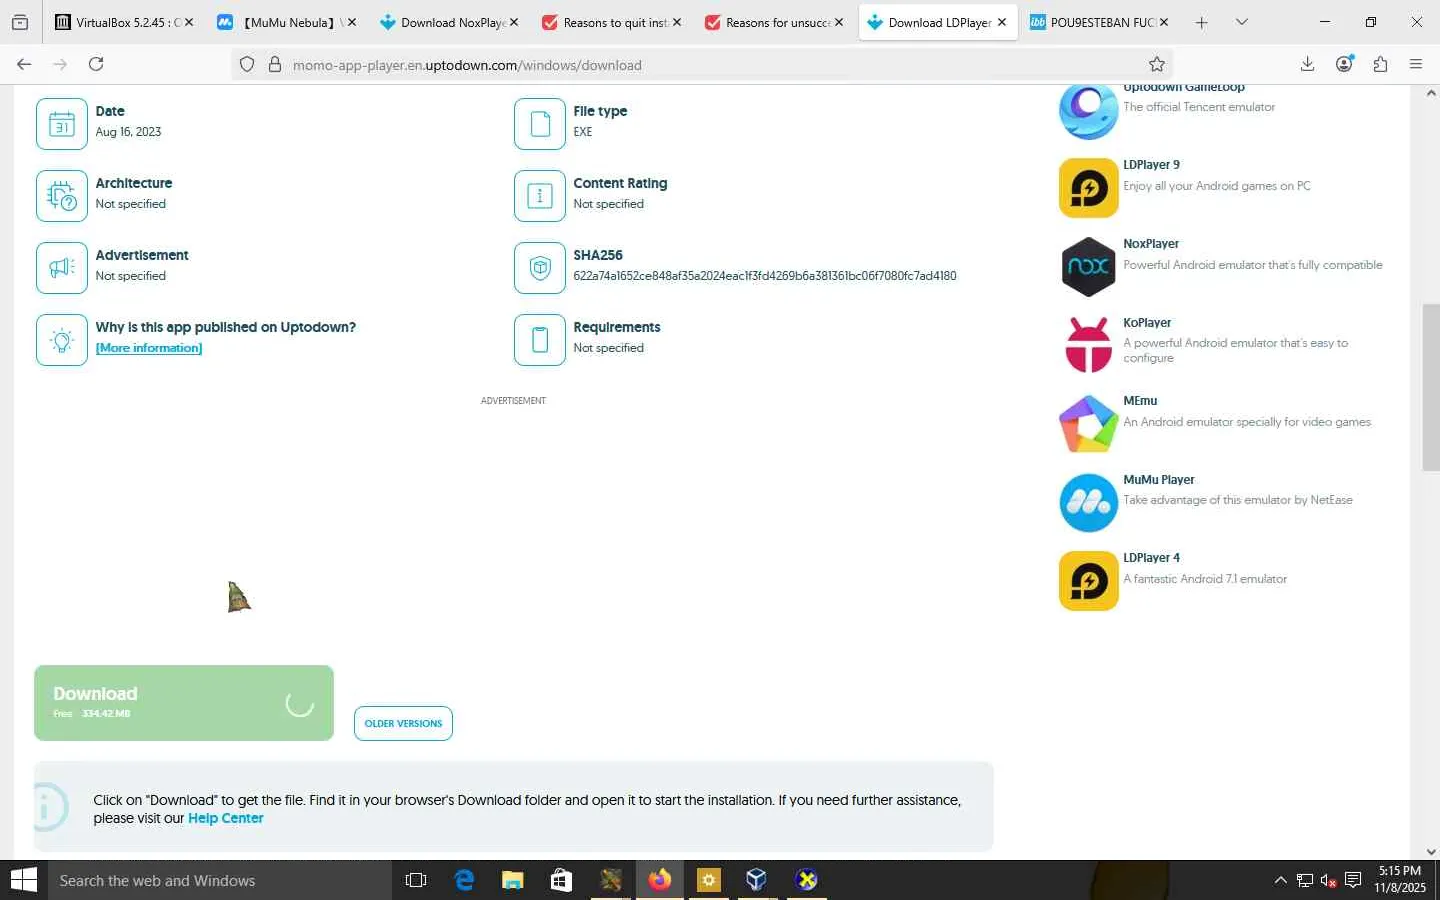This screenshot has width=1440, height=900.
Task: Open the MuMu Player app icon
Action: click(x=1088, y=503)
